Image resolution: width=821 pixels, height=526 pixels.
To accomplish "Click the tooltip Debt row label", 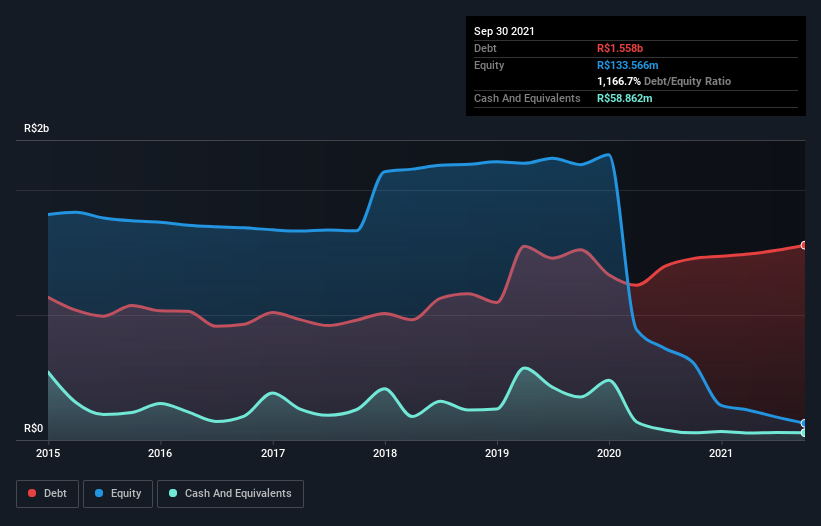I will pyautogui.click(x=485, y=49).
